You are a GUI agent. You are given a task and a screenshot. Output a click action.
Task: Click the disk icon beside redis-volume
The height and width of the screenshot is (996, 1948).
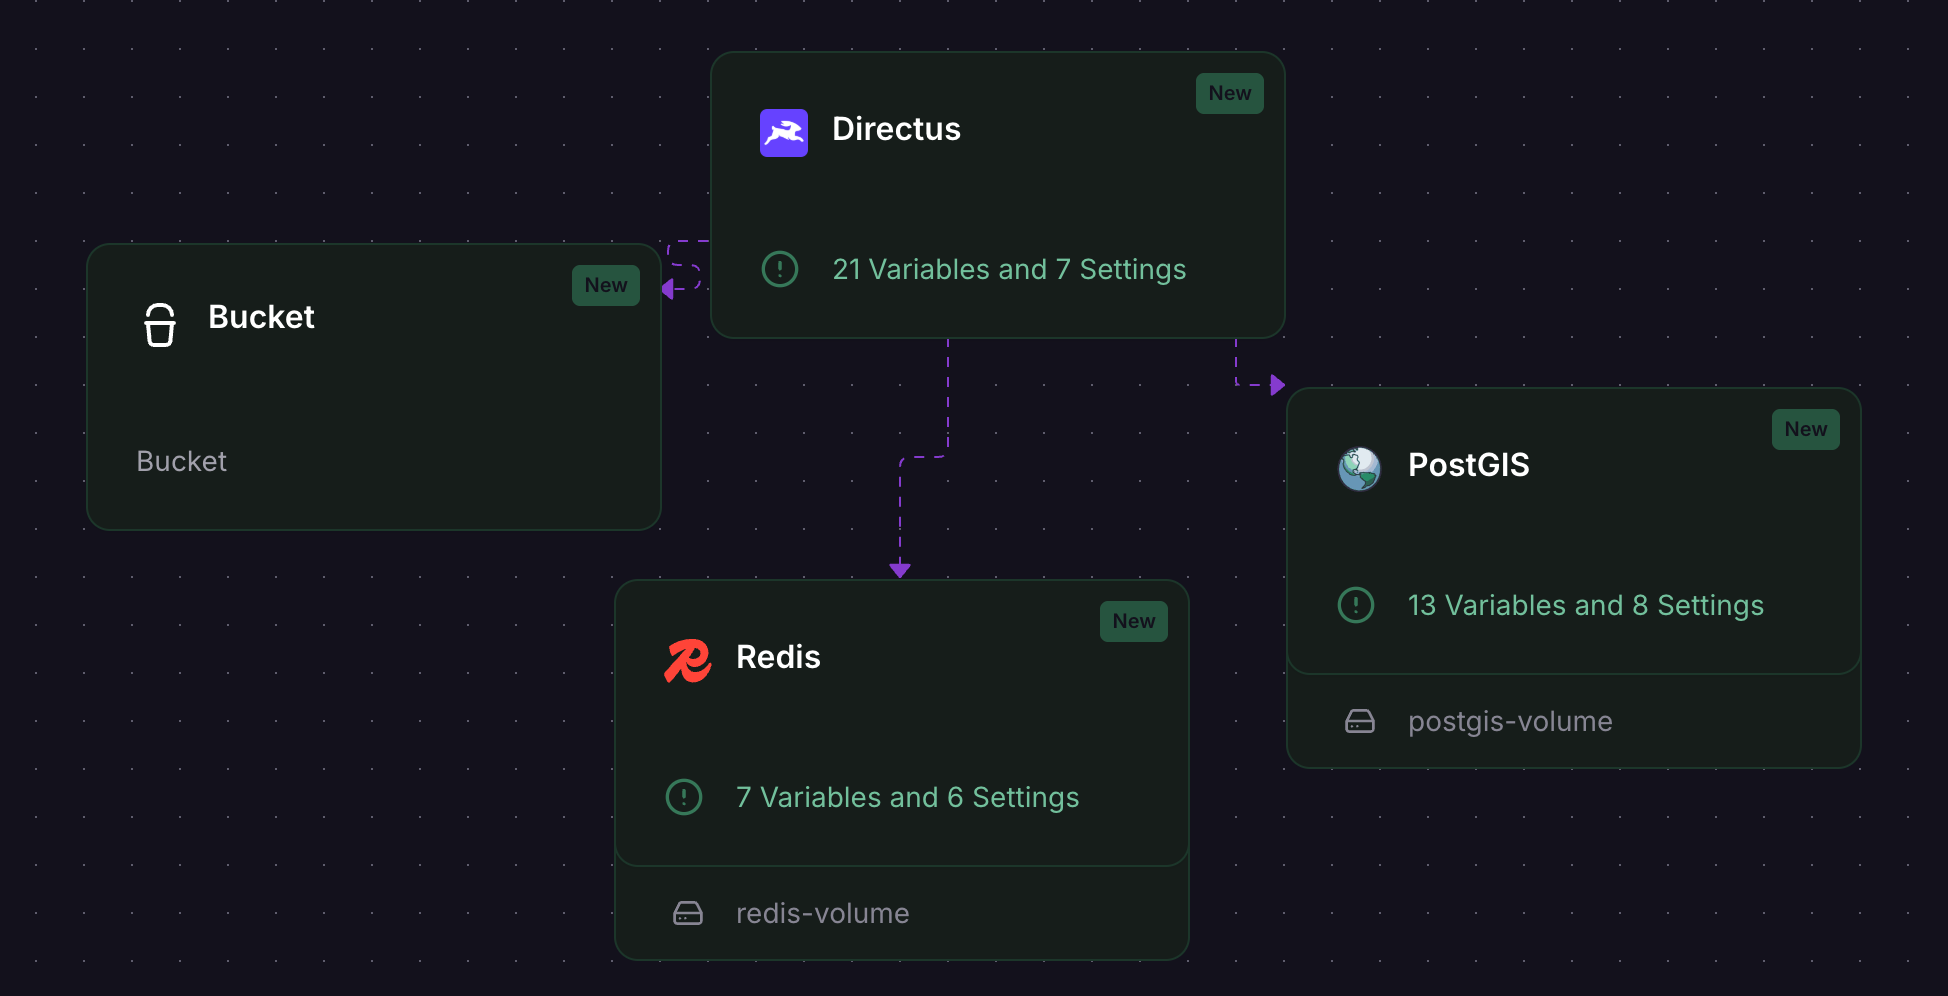pyautogui.click(x=688, y=913)
